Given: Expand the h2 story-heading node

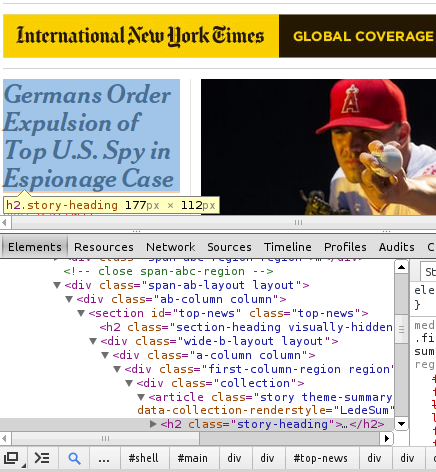Looking at the screenshot, I should point(153,424).
